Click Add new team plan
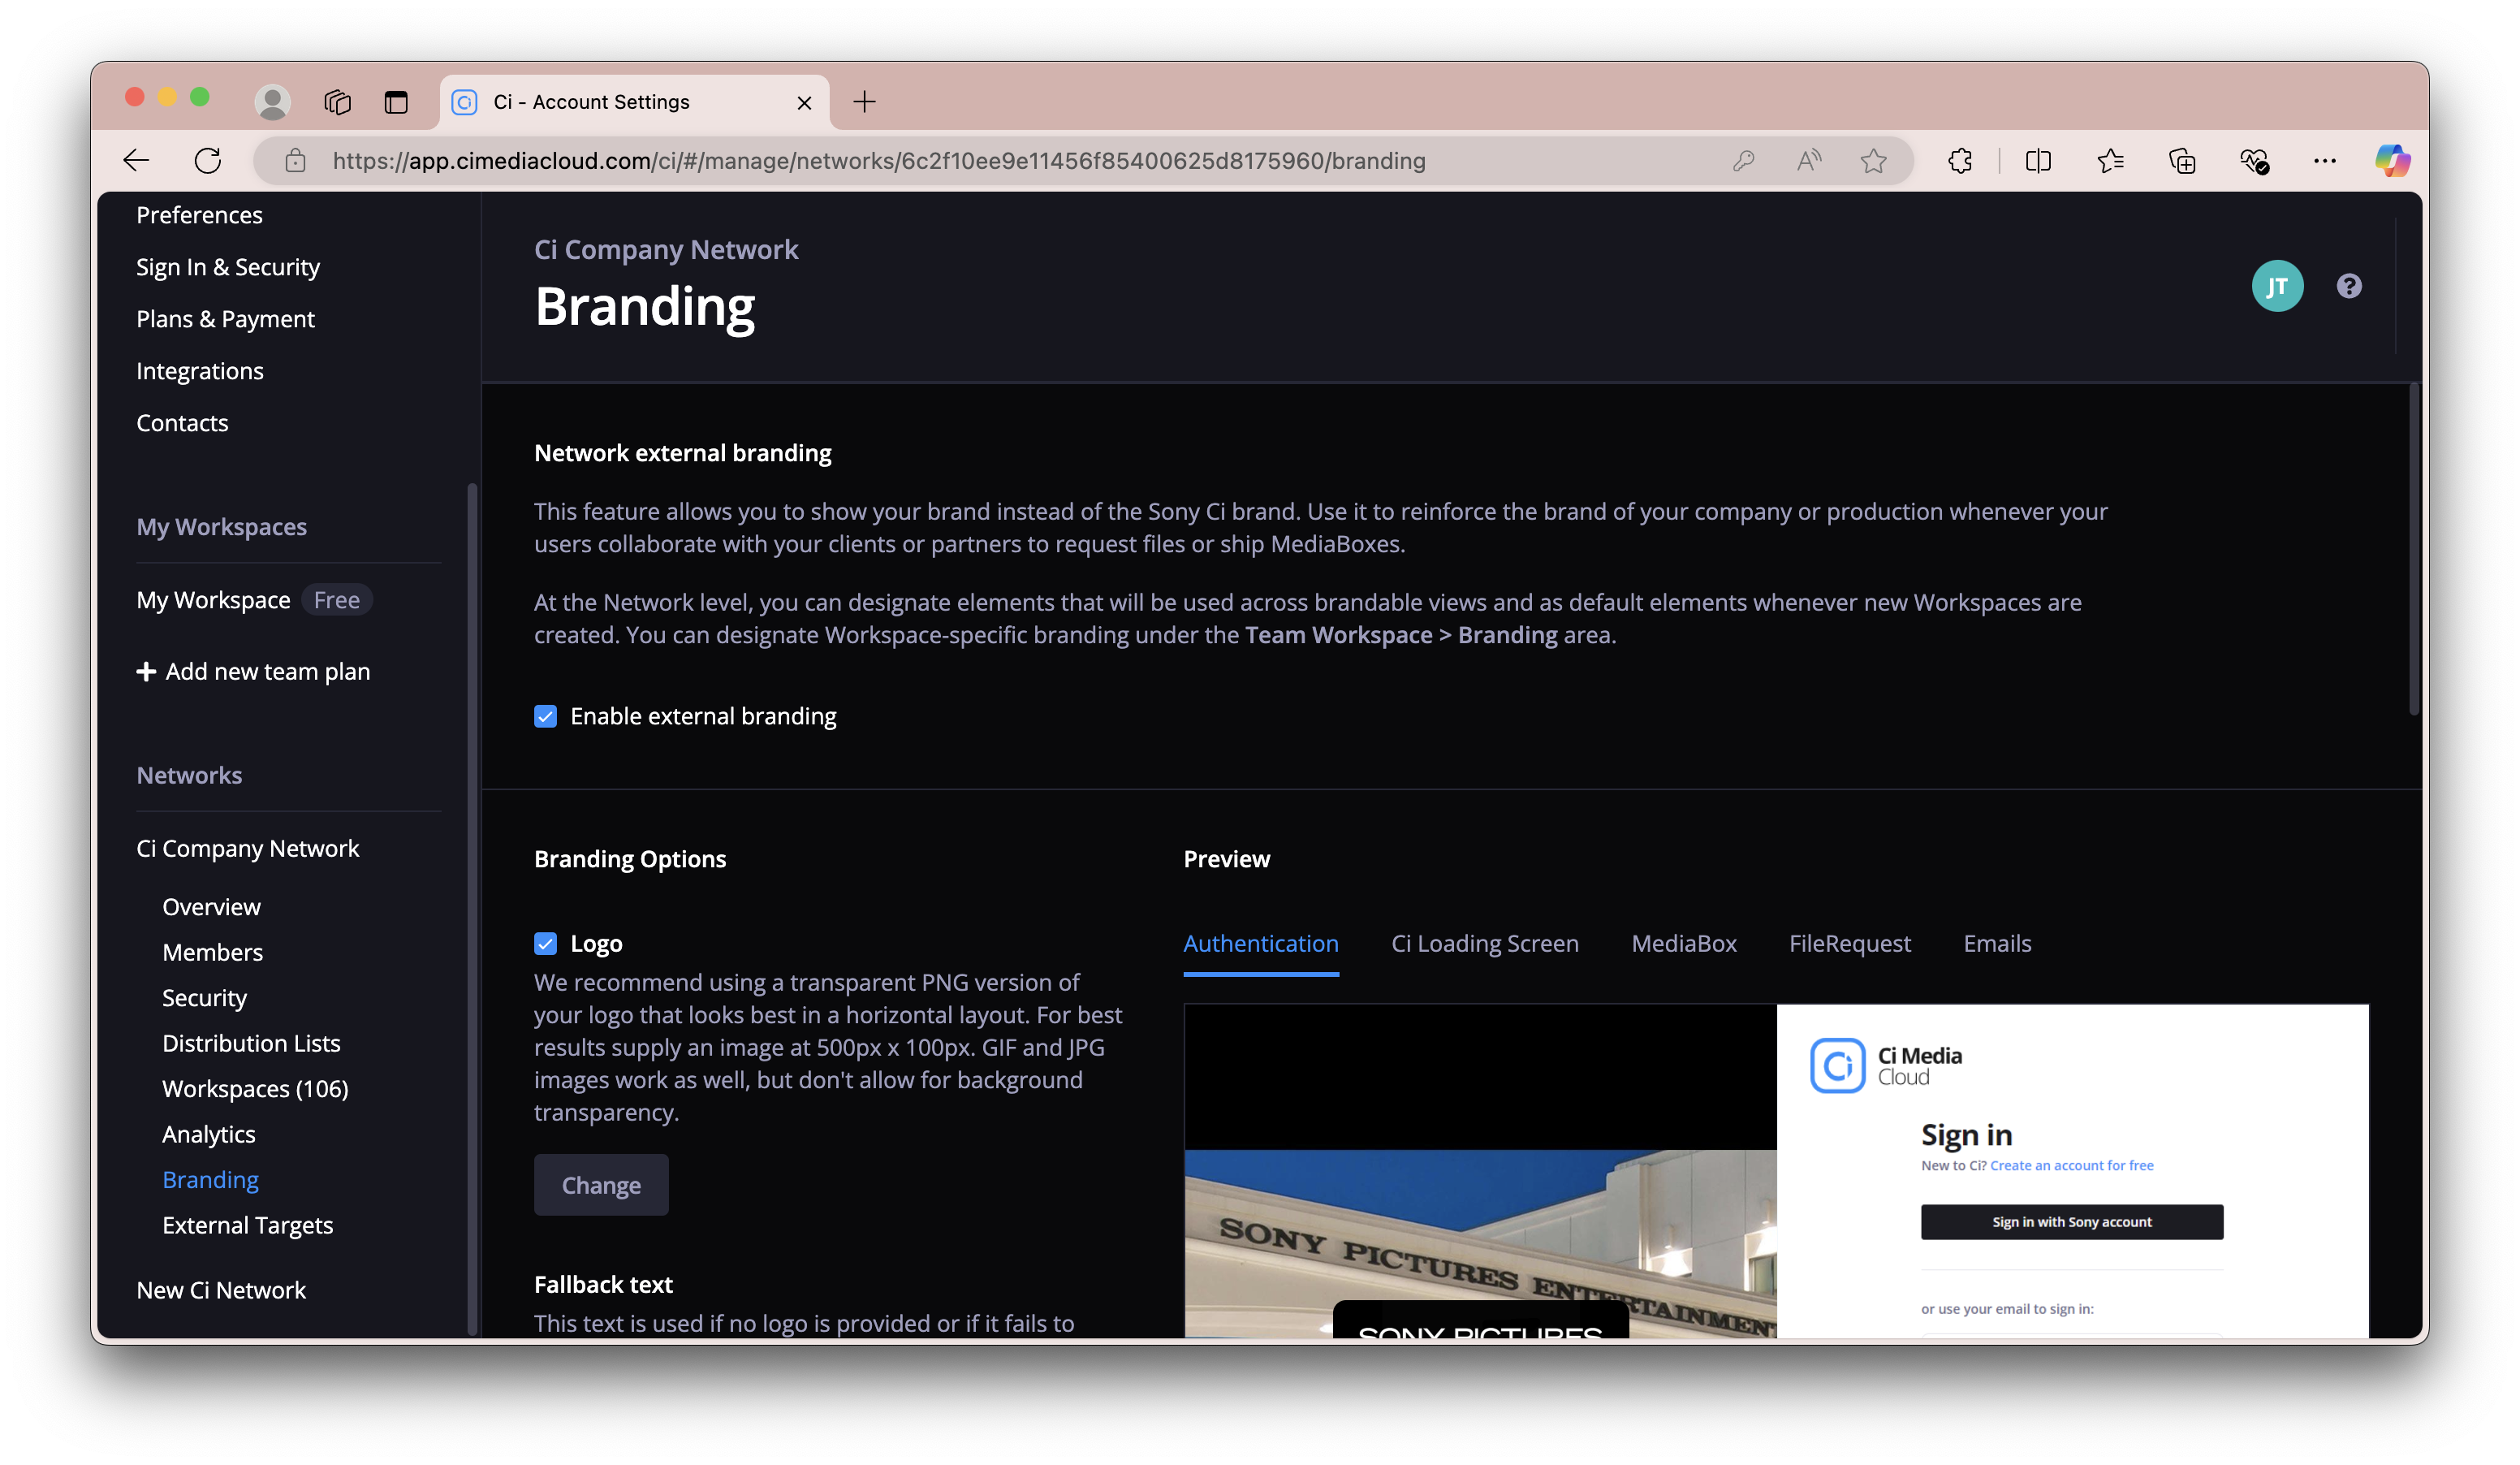This screenshot has width=2520, height=1465. click(x=253, y=672)
